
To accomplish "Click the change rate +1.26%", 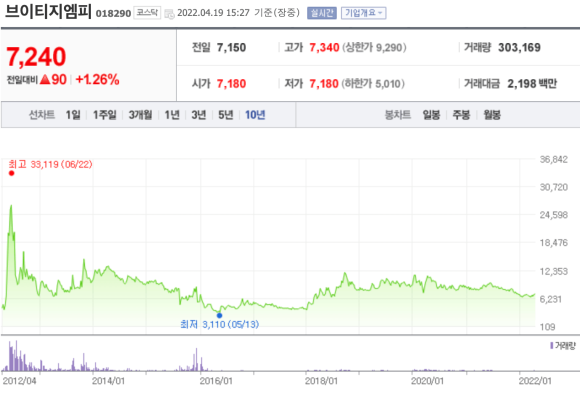I will click(97, 79).
